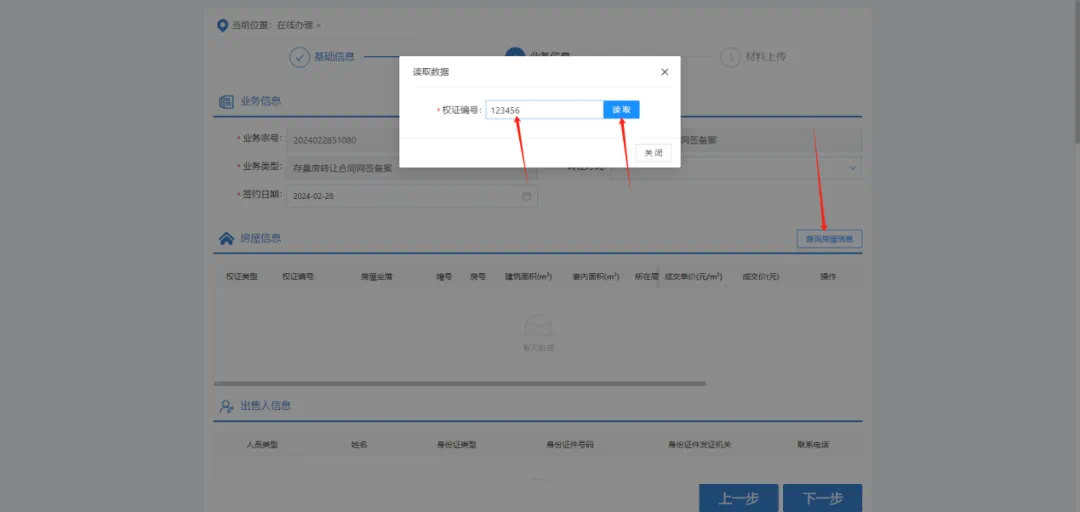
Task: Click the 上一步 button
Action: (738, 498)
